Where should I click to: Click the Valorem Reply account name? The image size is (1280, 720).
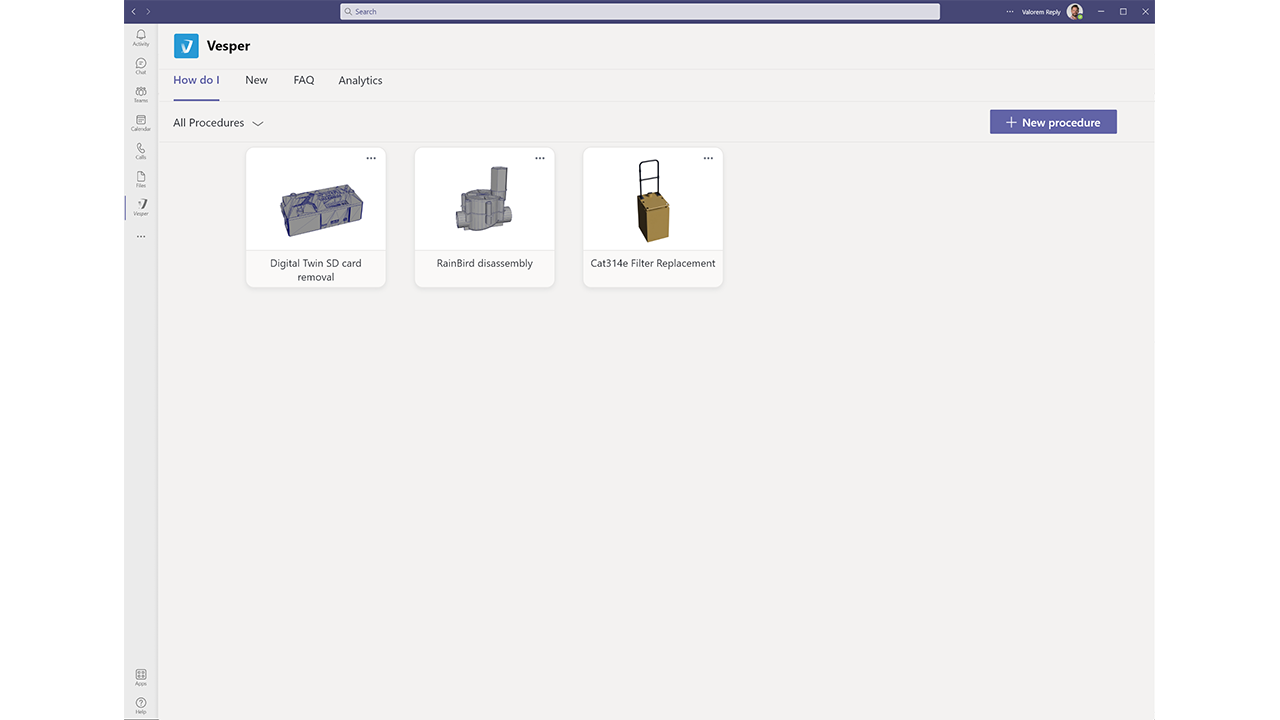[x=1041, y=12]
